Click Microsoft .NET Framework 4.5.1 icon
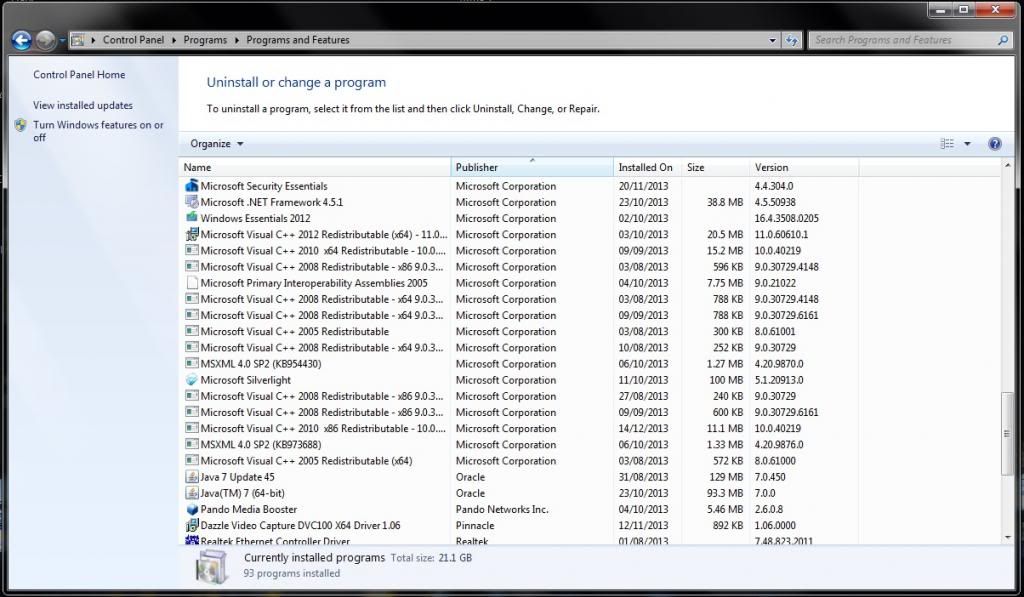Viewport: 1024px width, 597px height. coord(191,202)
